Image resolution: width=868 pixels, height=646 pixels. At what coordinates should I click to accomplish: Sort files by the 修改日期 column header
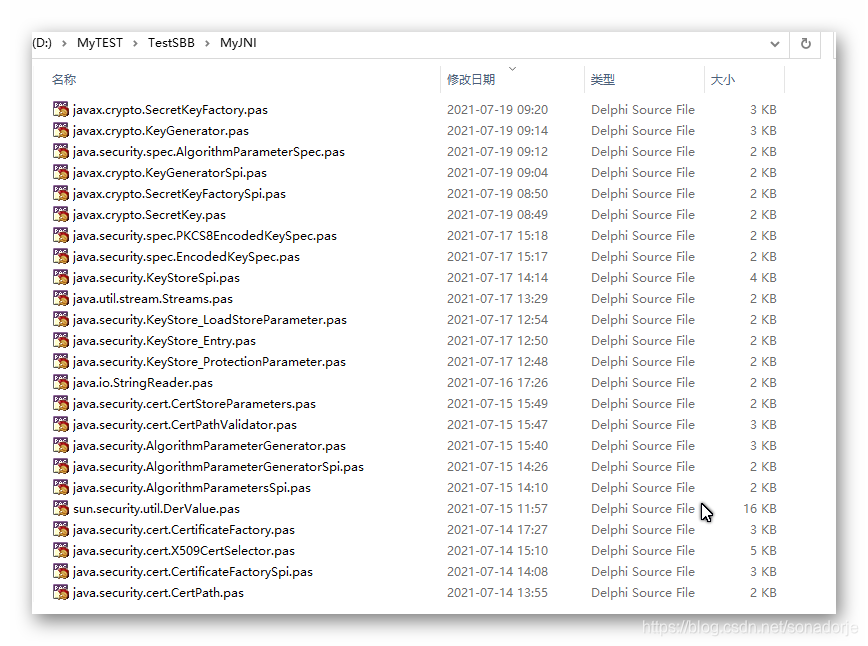point(471,80)
